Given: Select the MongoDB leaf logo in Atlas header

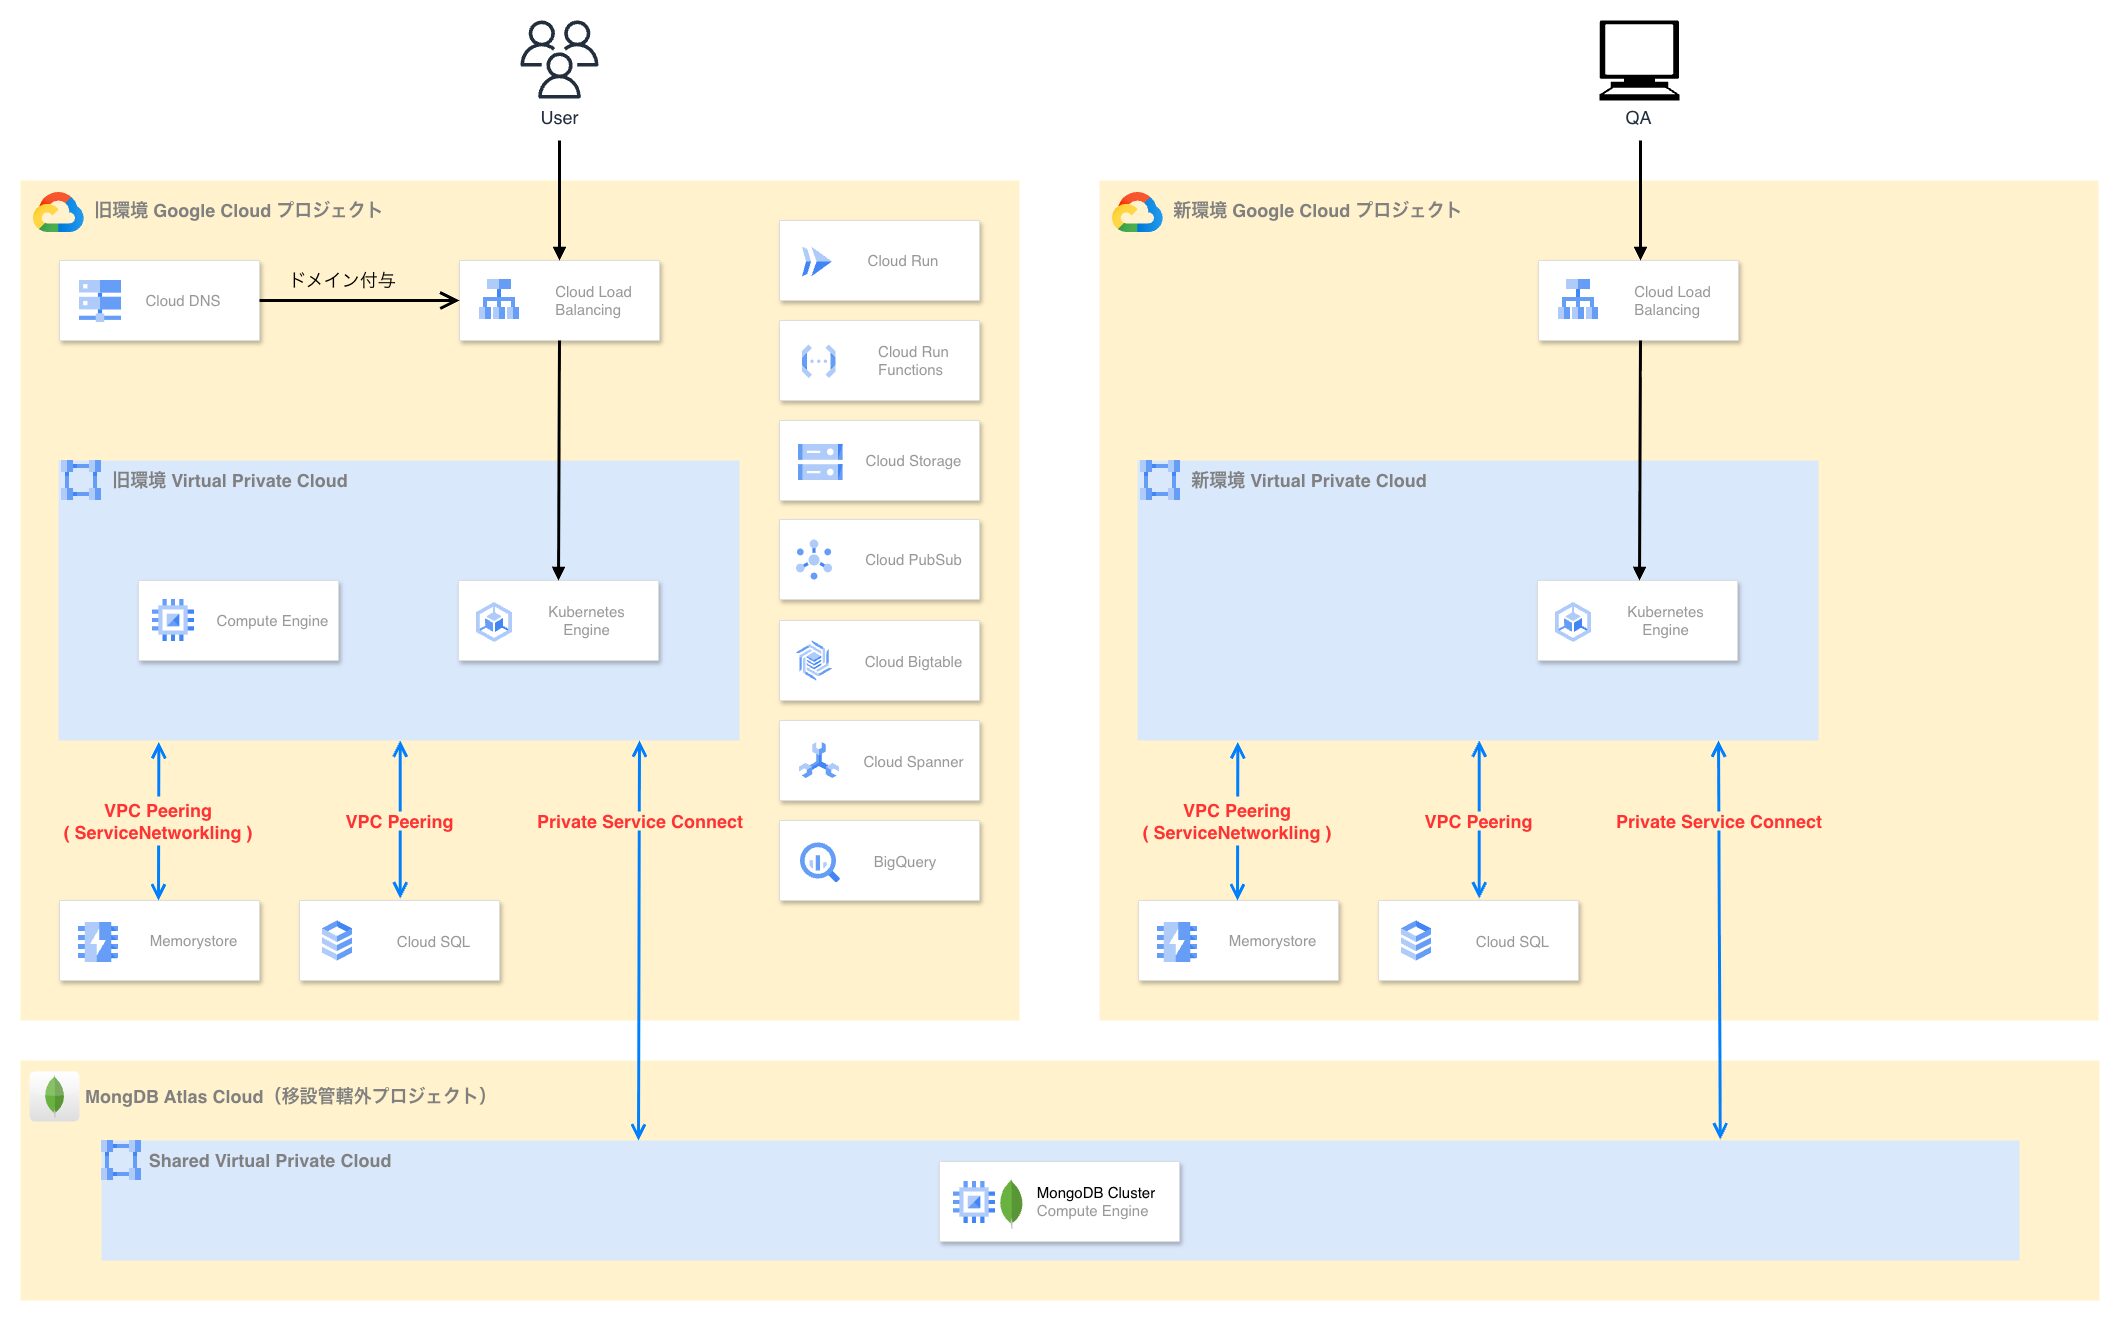Looking at the screenshot, I should coord(55,1096).
